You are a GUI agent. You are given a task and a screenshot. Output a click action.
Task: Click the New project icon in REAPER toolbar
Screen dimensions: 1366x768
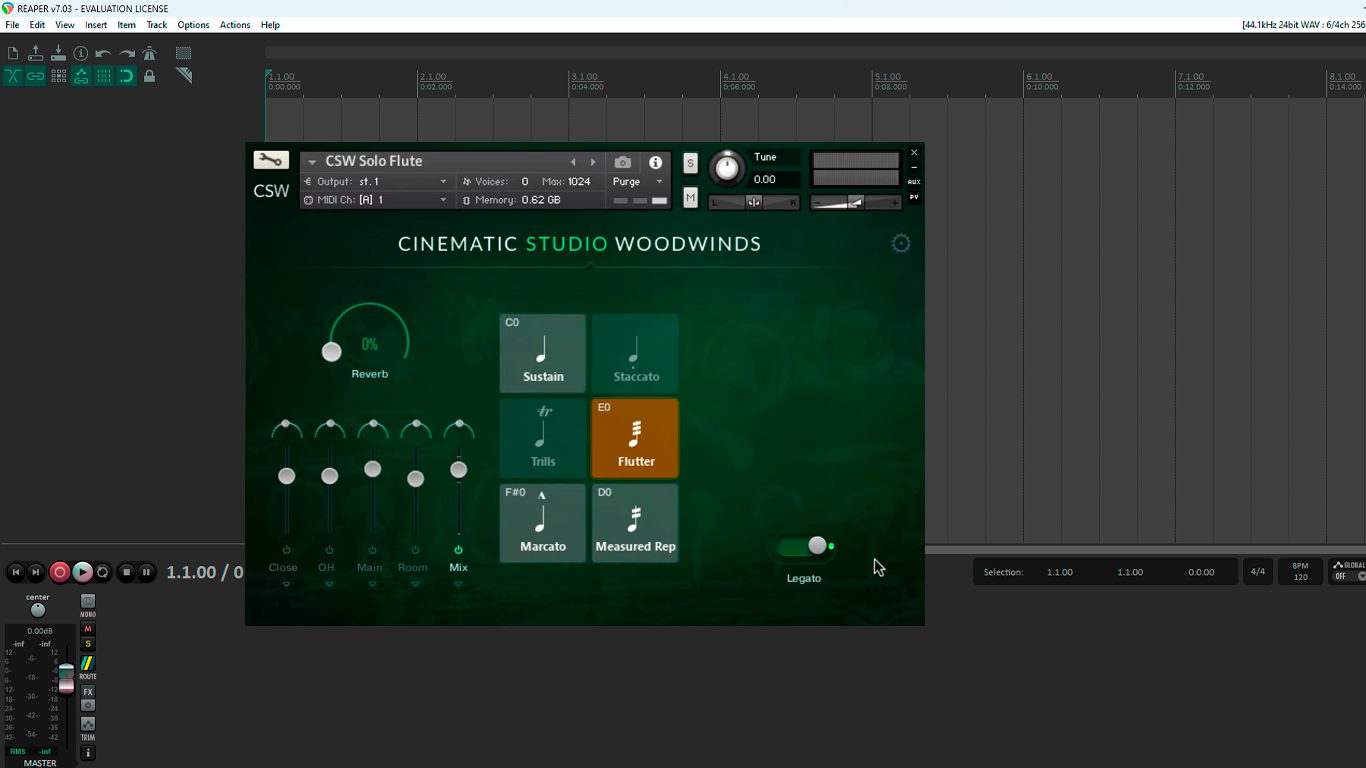13,53
